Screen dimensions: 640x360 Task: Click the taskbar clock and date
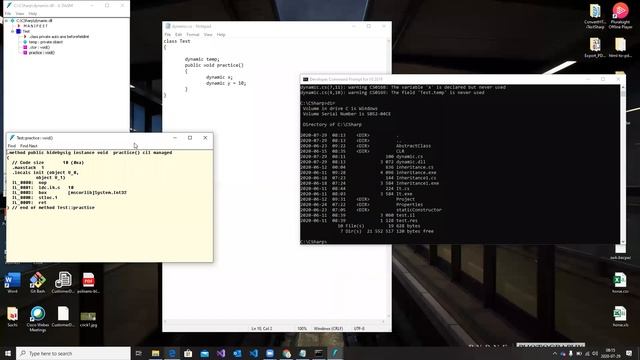click(x=610, y=353)
